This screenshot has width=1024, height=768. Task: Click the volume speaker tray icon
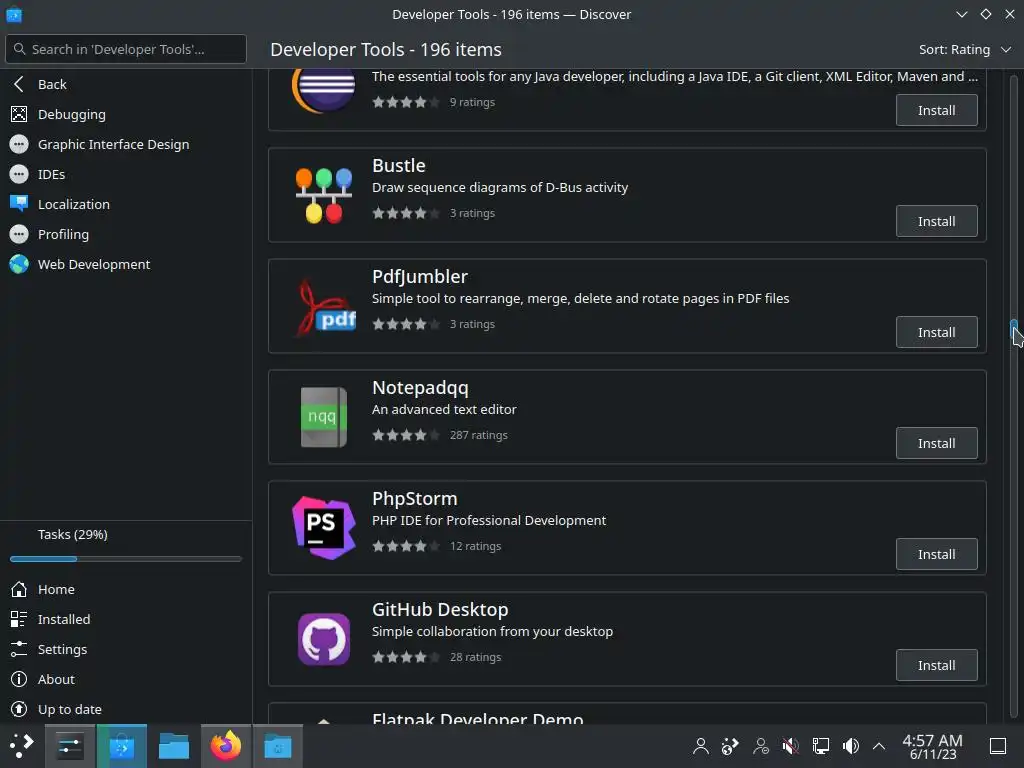850,746
